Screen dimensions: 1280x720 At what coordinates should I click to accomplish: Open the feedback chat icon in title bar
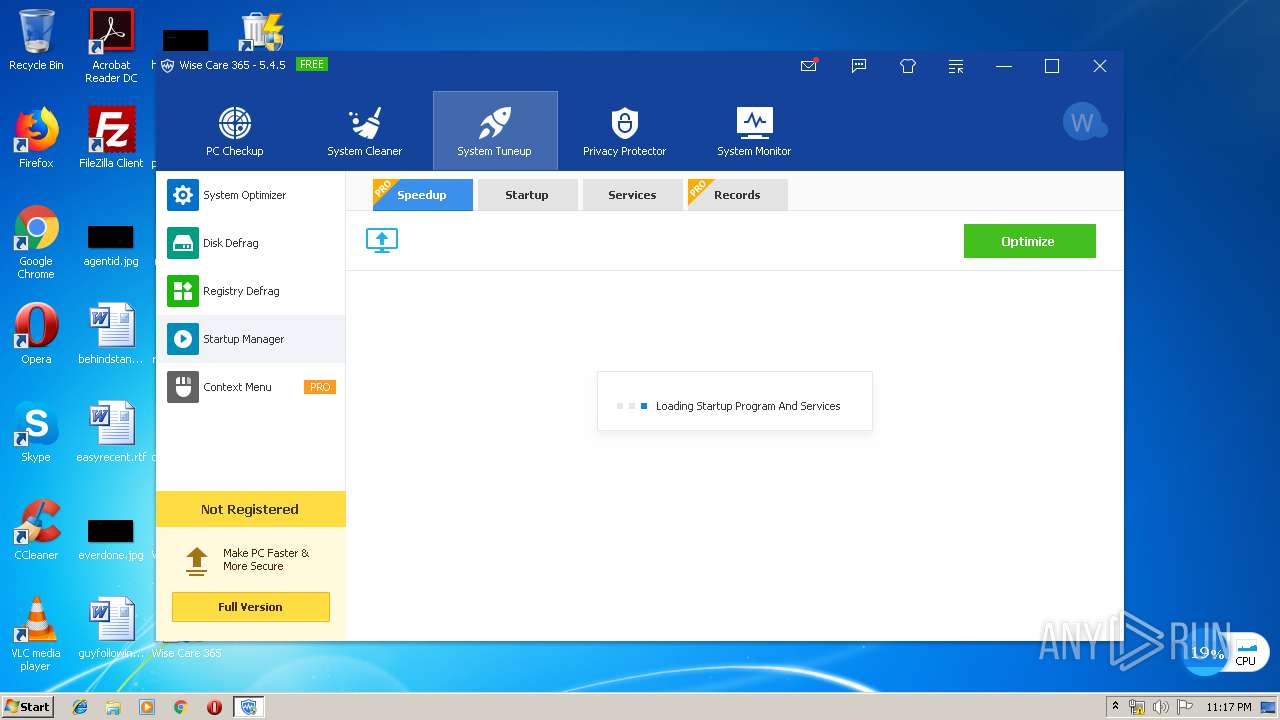click(x=859, y=66)
